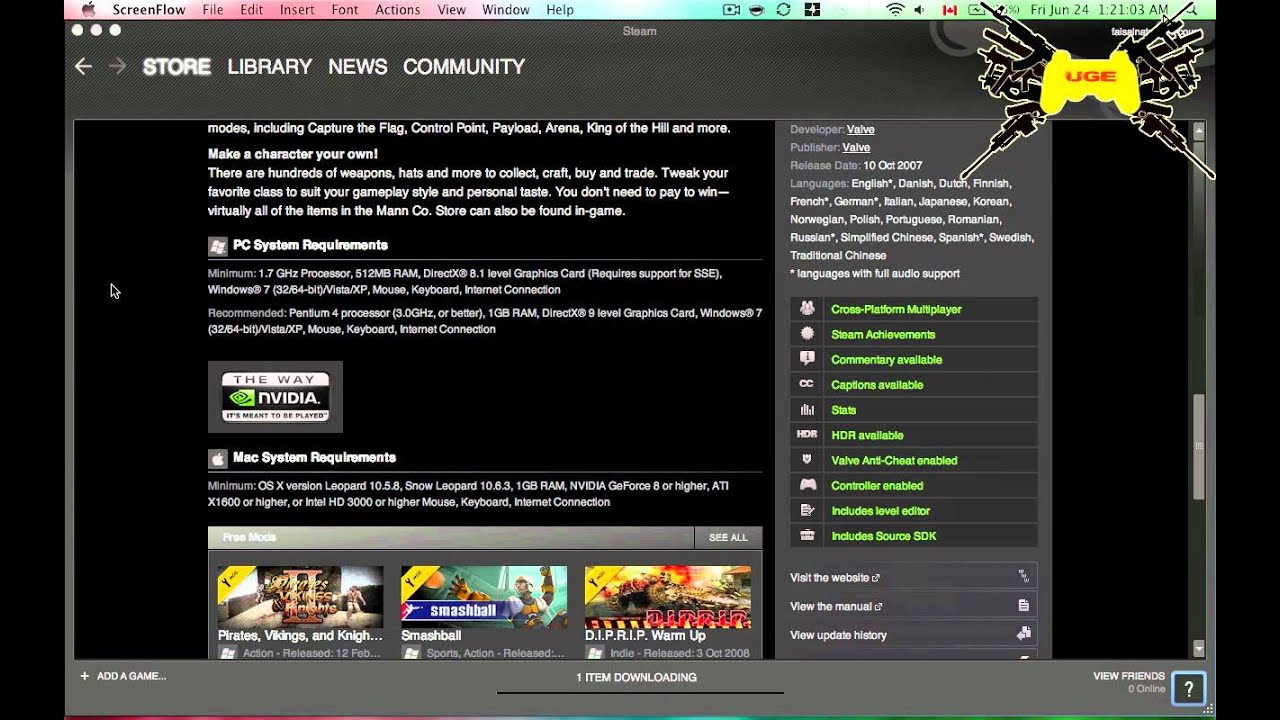1280x720 pixels.
Task: Open D.I.P.R.I.P. Warm Up thumbnail
Action: pyautogui.click(x=667, y=597)
